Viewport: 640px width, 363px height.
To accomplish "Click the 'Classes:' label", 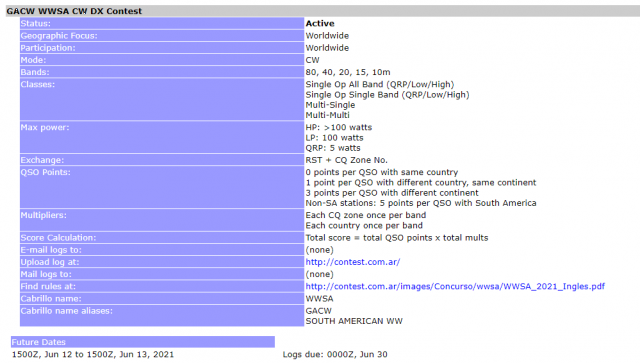I will click(x=38, y=85).
